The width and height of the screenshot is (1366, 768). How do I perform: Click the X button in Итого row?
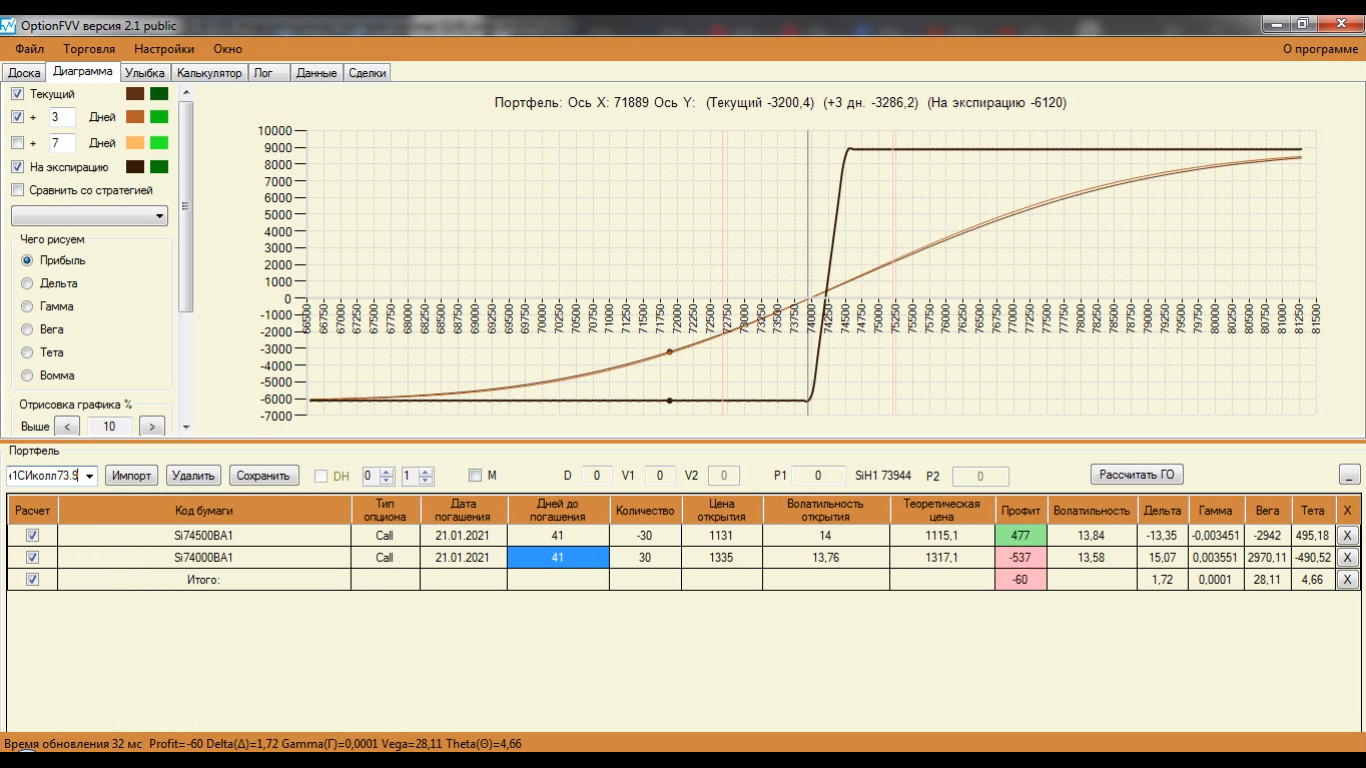coord(1347,579)
